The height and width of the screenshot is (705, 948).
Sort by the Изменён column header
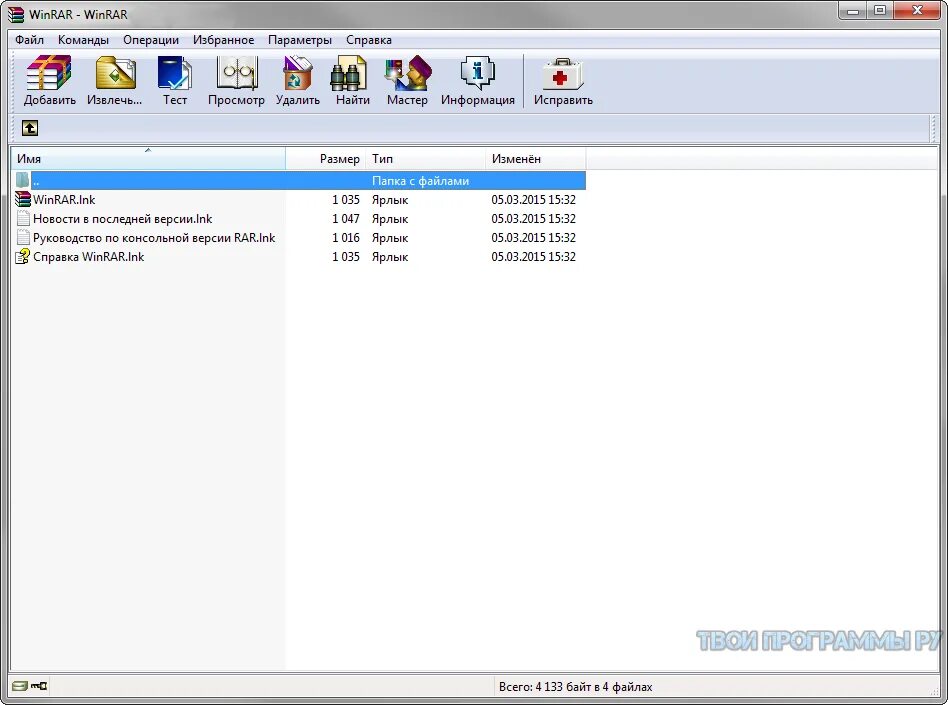(535, 158)
